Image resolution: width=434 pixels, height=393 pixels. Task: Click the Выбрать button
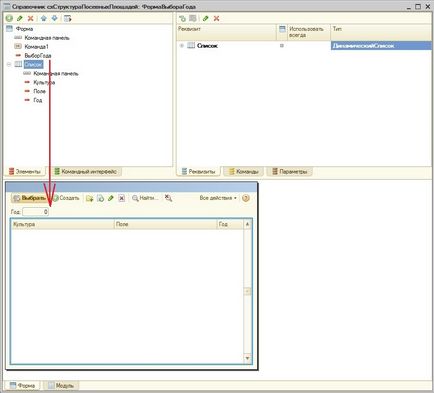coord(30,198)
